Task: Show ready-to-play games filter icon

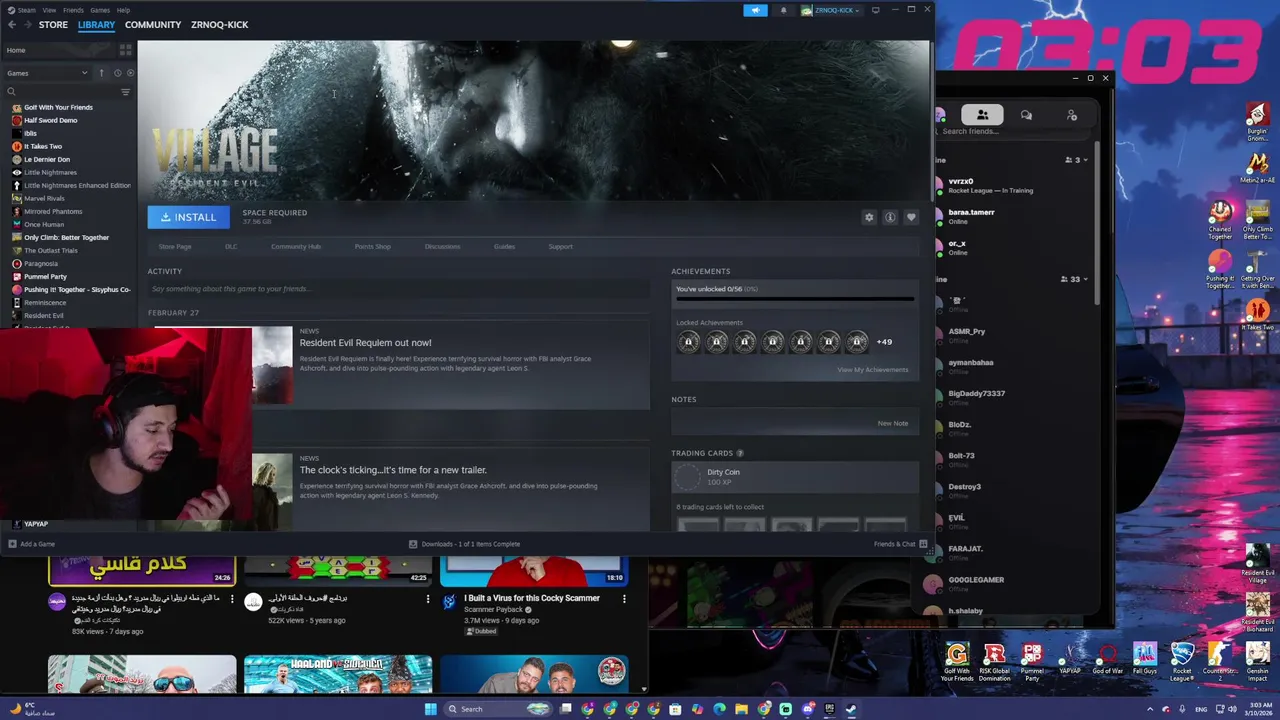Action: coord(130,73)
